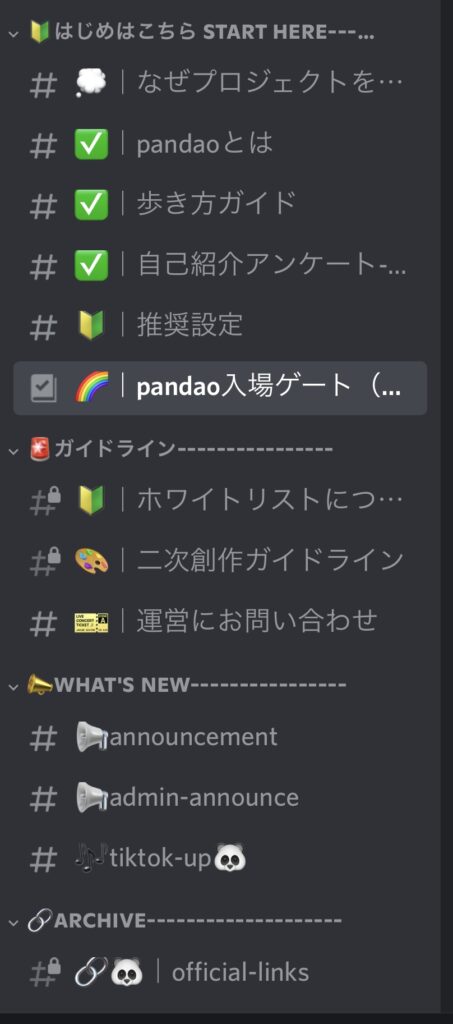Click the green checkmark on 自己紹介アンケート
Screen dimensions: 453x1024
[x=91, y=266]
